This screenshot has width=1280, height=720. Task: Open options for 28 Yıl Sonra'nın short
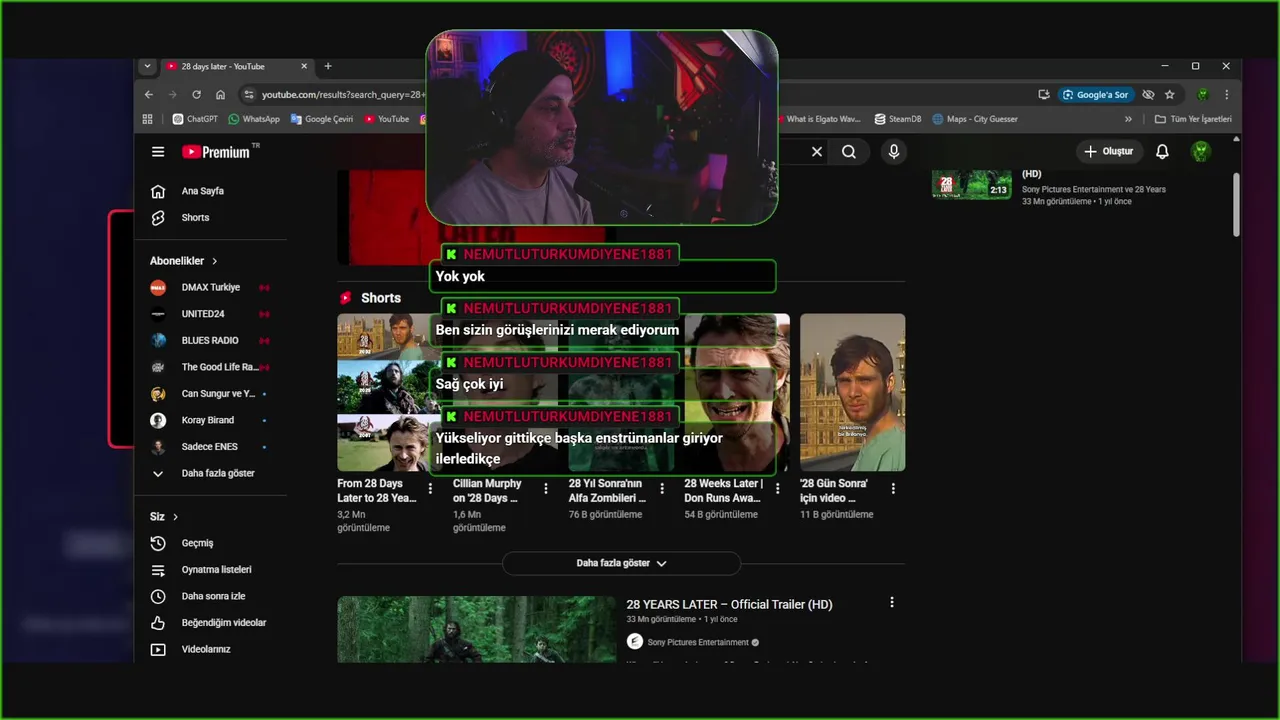662,489
